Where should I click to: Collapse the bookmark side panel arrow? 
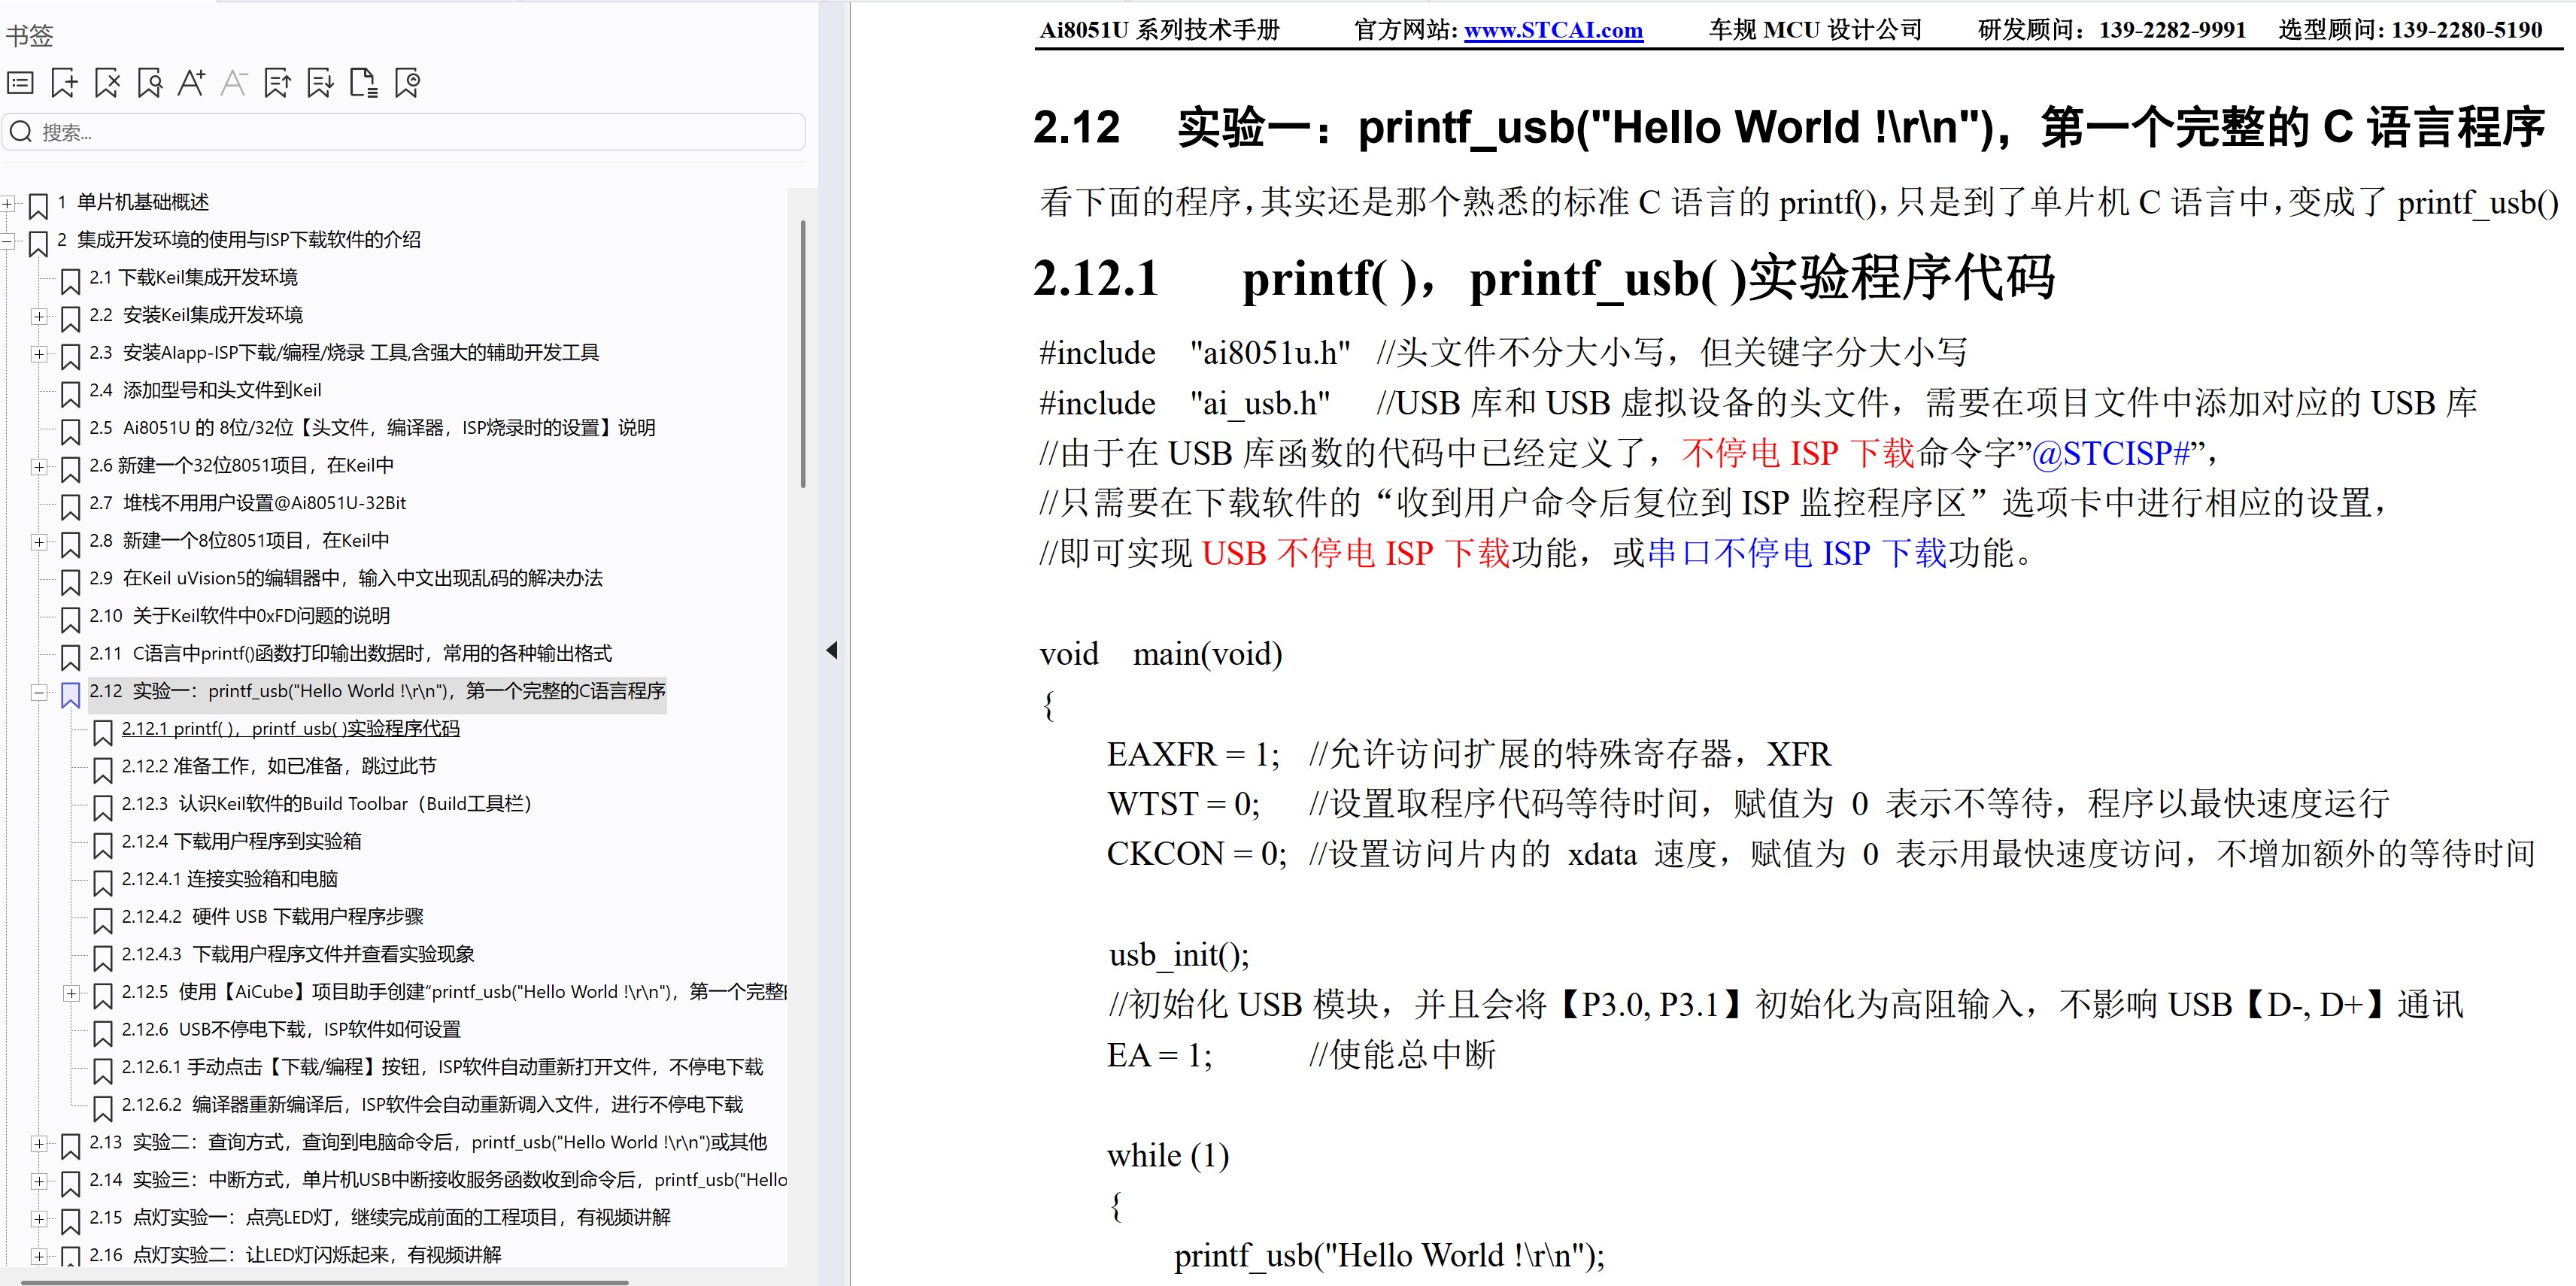(832, 650)
